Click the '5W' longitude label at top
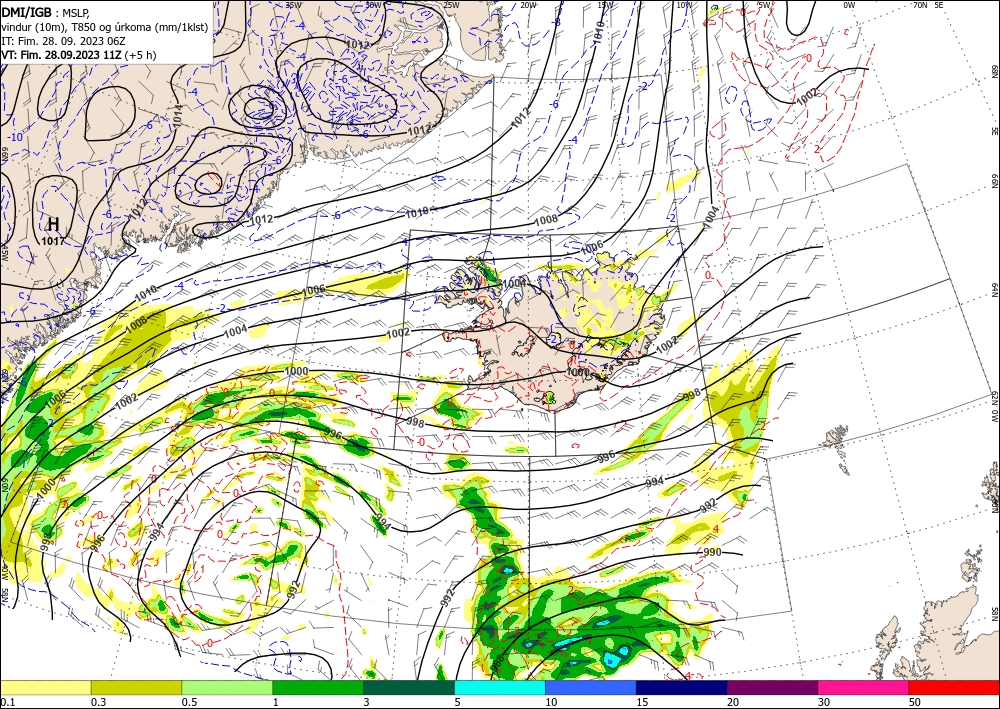The width and height of the screenshot is (1000, 709). [765, 5]
